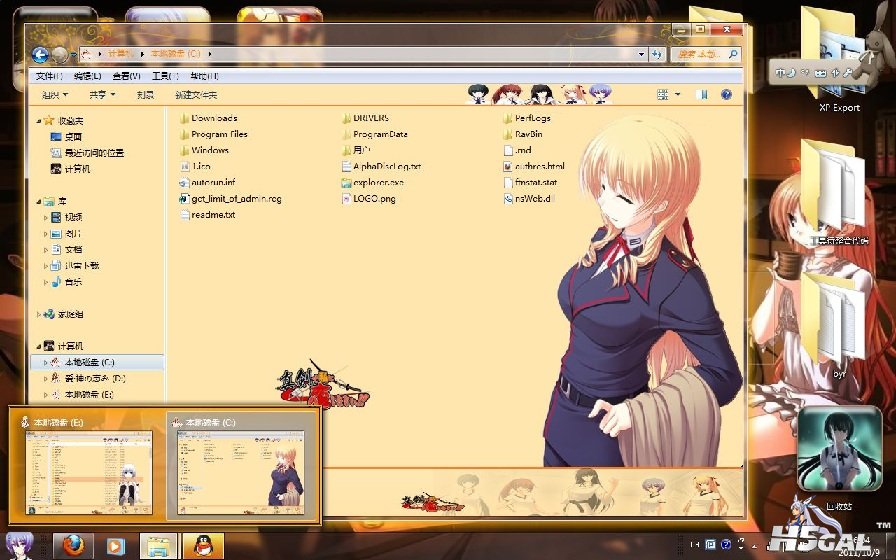The height and width of the screenshot is (560, 896).
Task: Select the Downloads folder icon
Action: [x=184, y=118]
